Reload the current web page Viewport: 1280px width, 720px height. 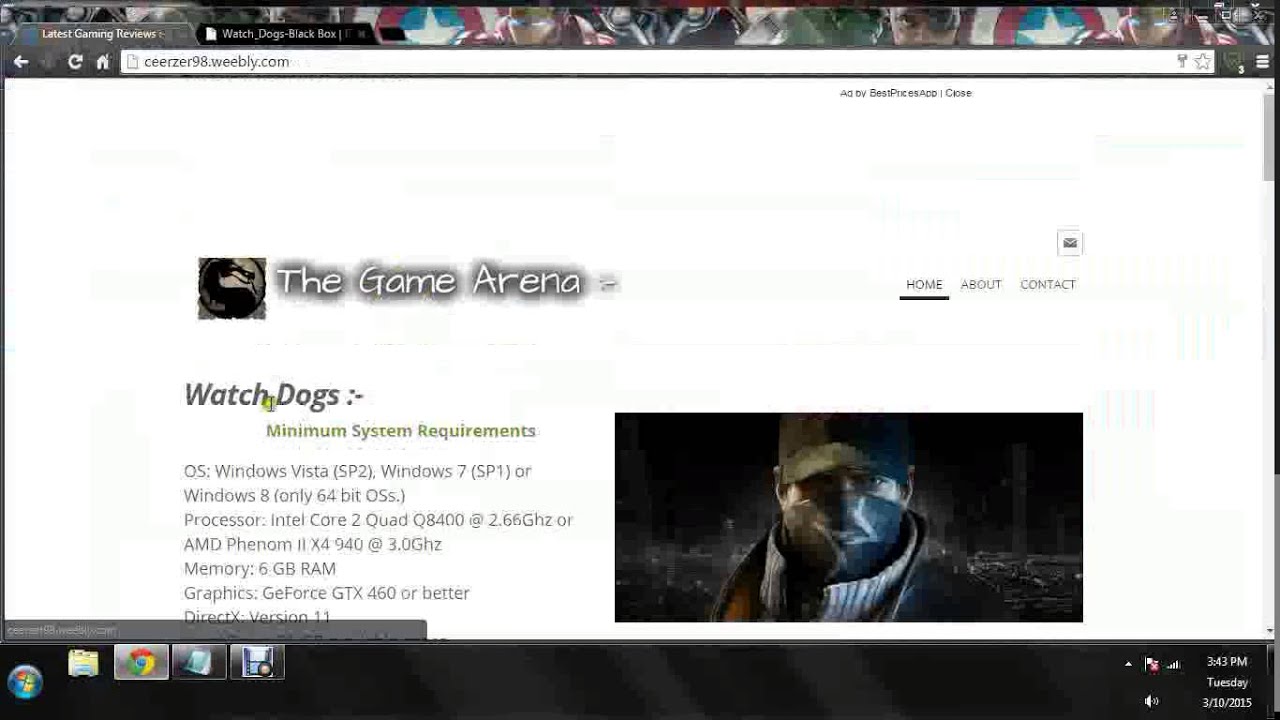point(75,62)
